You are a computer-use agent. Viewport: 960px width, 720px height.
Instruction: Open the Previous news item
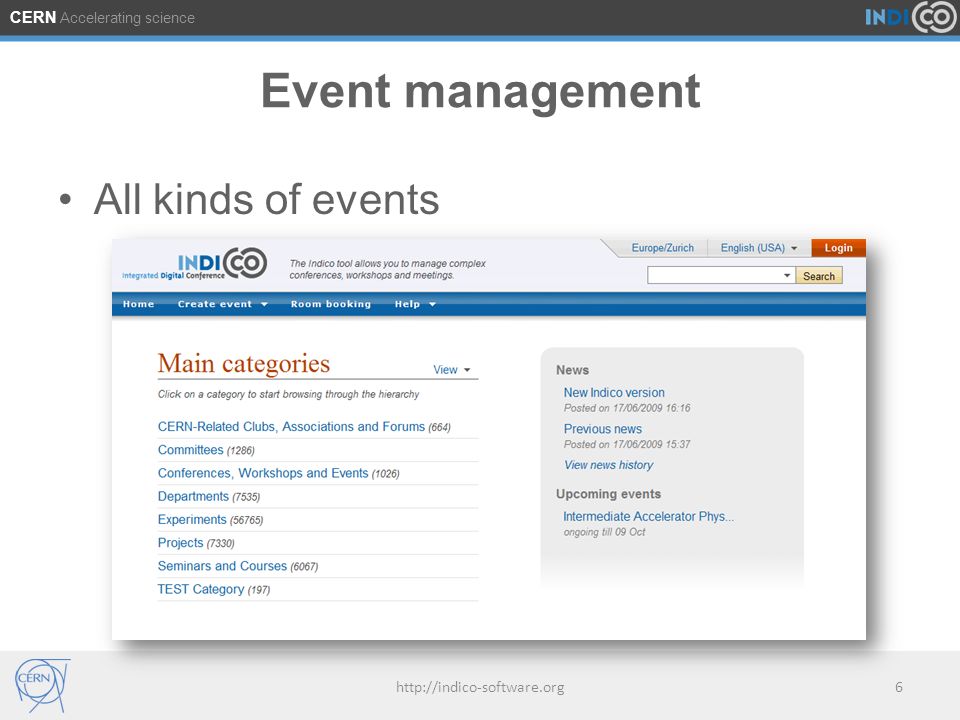602,429
